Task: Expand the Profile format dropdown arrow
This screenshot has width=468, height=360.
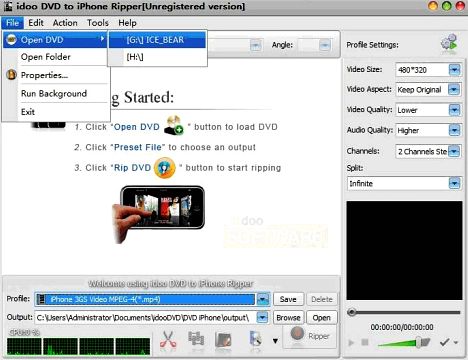Action: pyautogui.click(x=263, y=299)
